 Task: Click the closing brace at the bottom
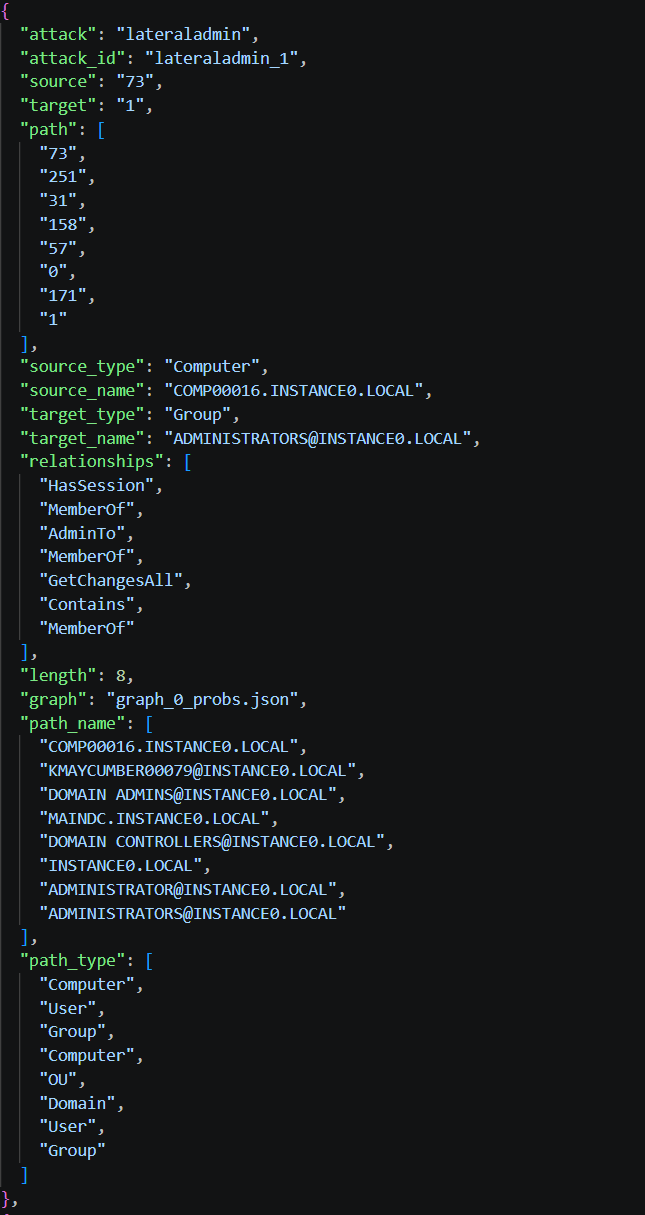7,1197
